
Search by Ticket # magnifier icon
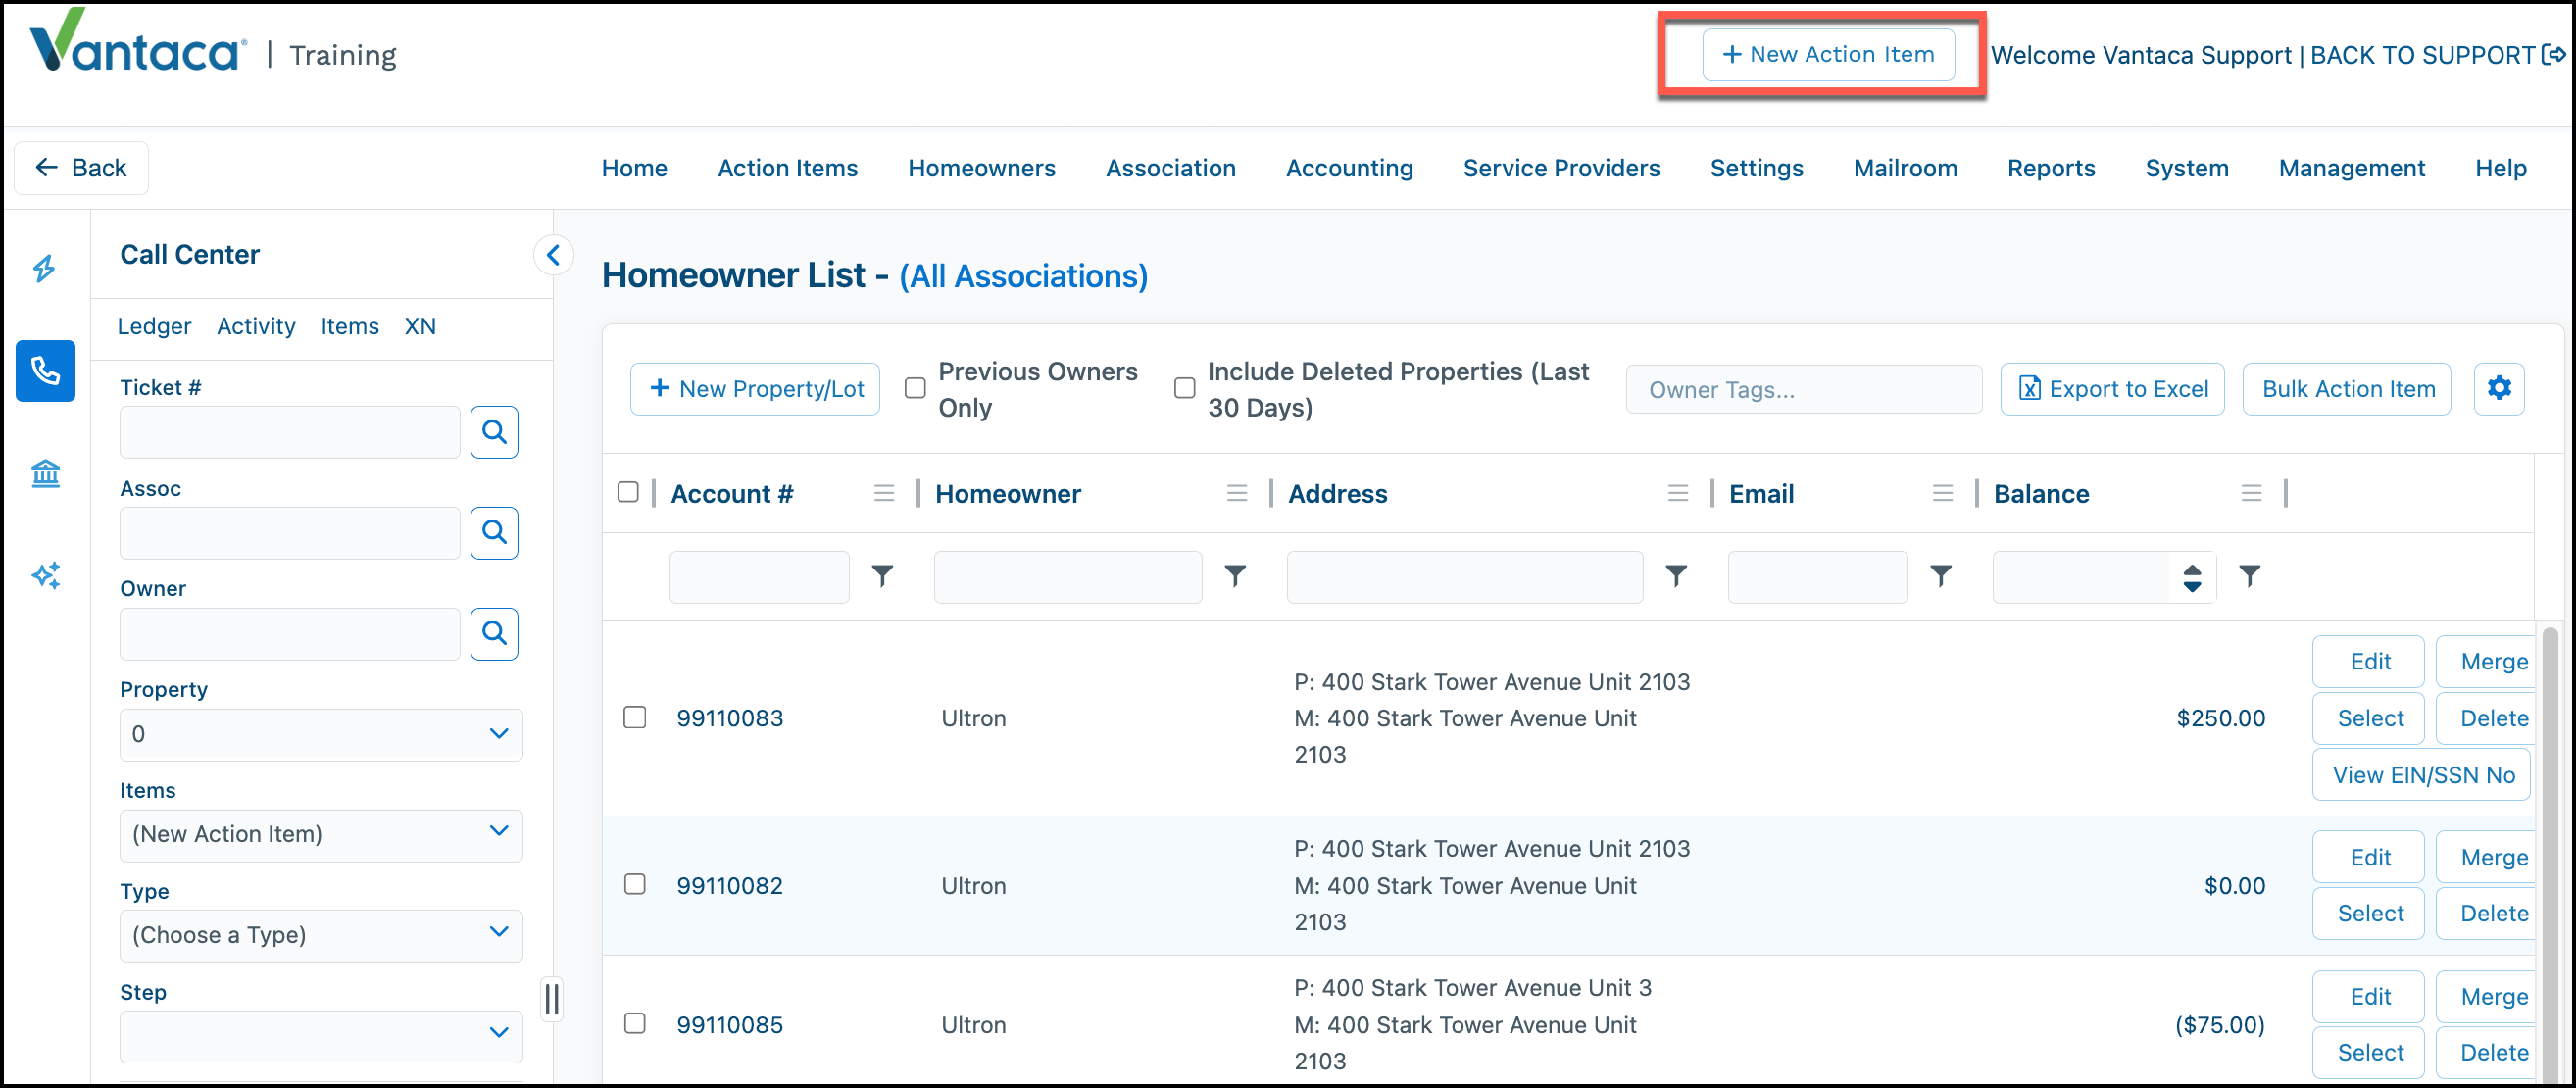coord(494,432)
